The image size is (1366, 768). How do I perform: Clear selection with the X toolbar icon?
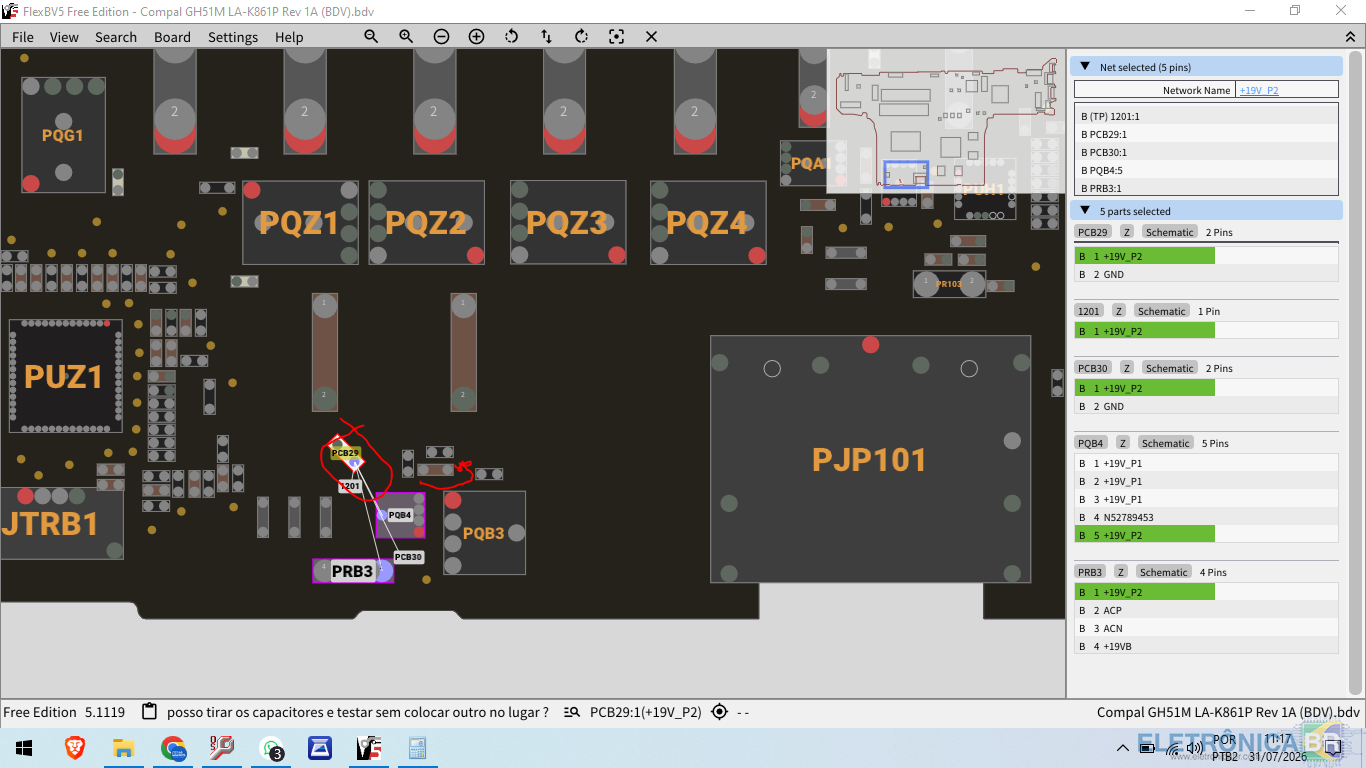tap(651, 36)
